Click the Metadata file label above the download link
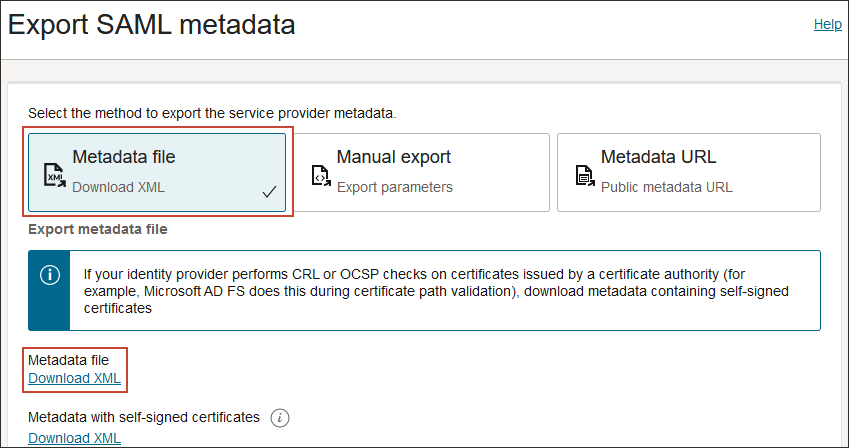Viewport: 849px width, 448px height. pos(68,360)
